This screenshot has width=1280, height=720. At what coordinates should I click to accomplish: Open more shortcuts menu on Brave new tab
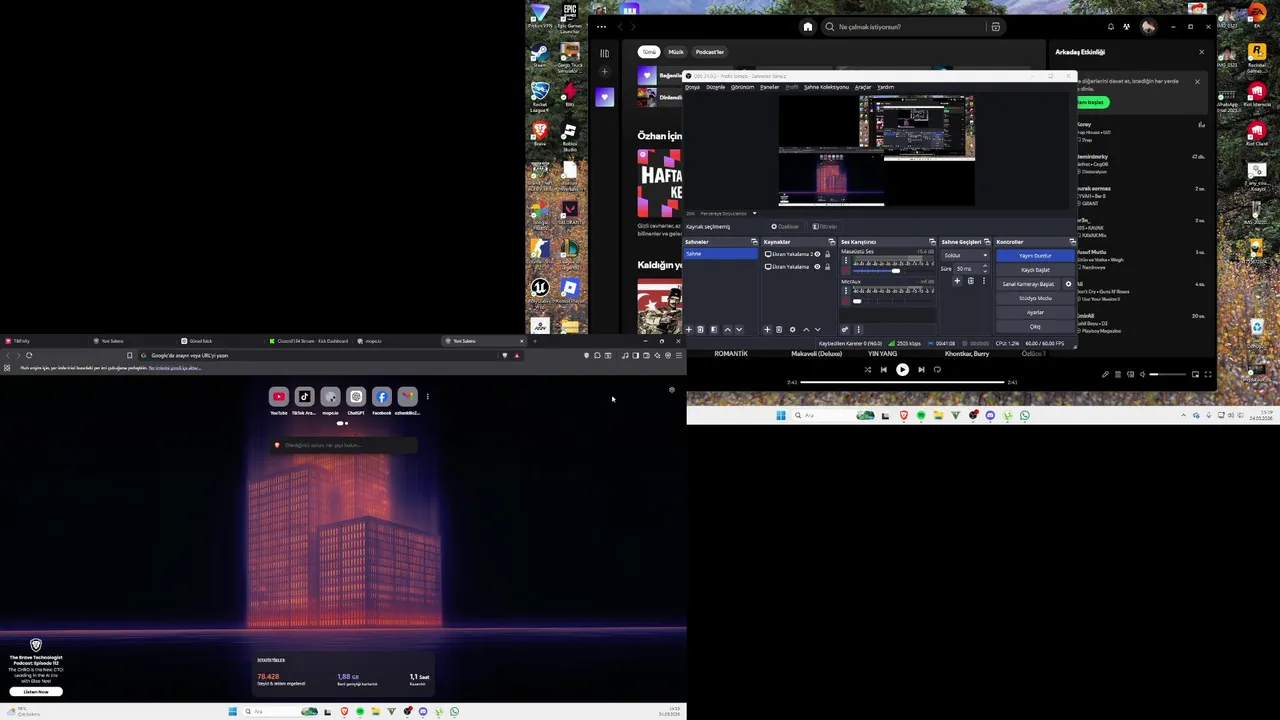427,397
